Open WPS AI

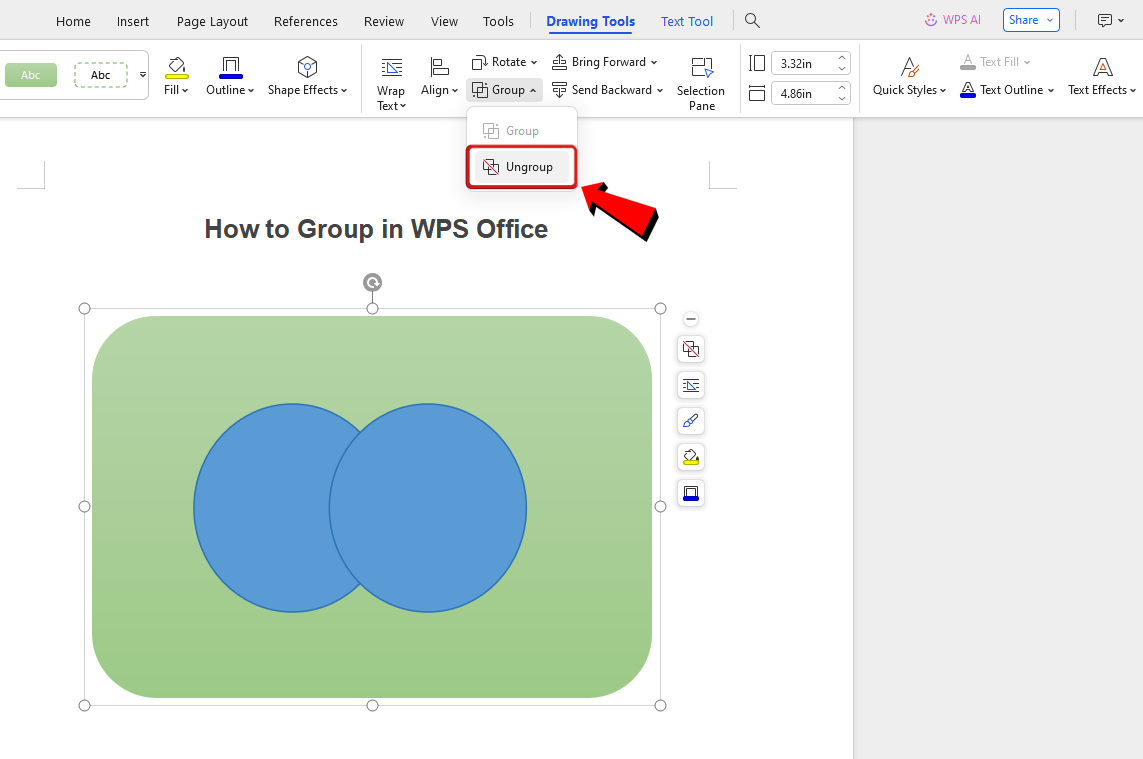[952, 19]
